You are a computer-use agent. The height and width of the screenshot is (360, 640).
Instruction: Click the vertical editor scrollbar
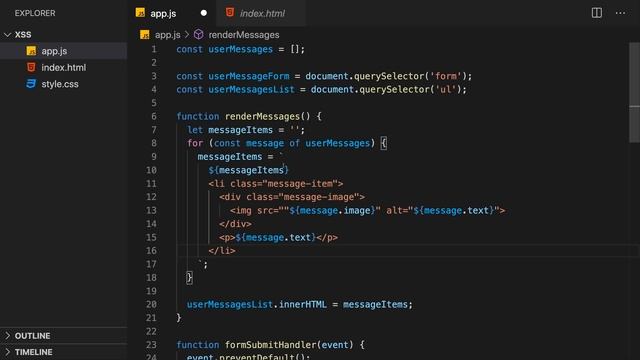click(634, 92)
